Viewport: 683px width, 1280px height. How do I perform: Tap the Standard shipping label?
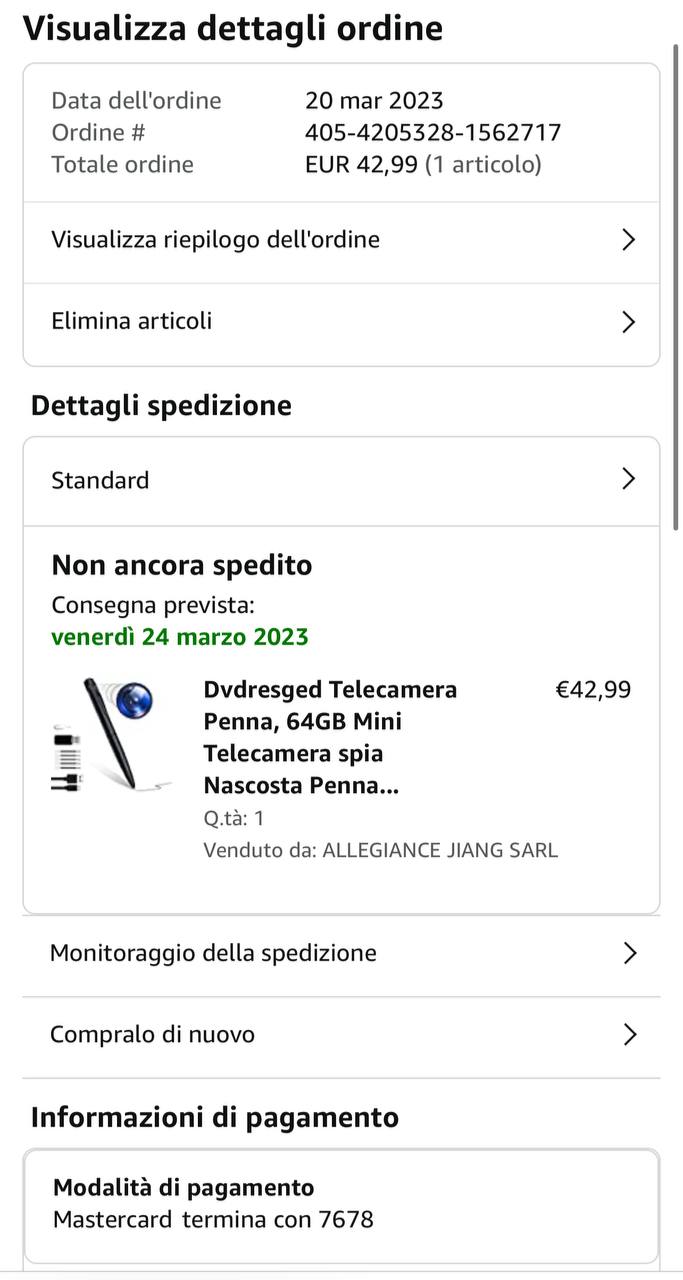pyautogui.click(x=100, y=480)
